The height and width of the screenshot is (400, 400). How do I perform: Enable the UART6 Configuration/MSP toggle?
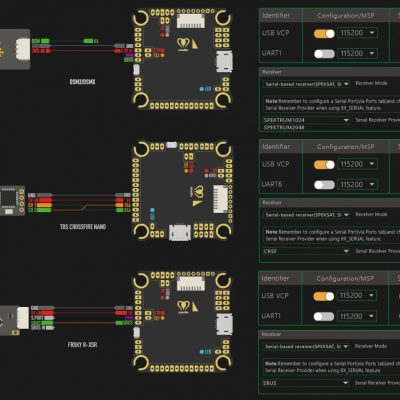(324, 185)
